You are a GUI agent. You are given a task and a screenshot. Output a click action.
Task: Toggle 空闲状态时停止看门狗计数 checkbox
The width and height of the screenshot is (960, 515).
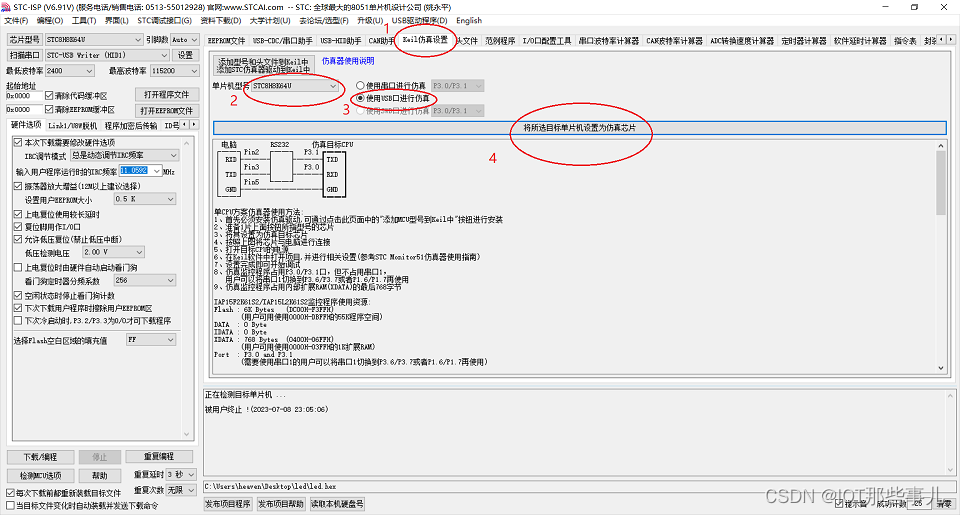tap(18, 296)
